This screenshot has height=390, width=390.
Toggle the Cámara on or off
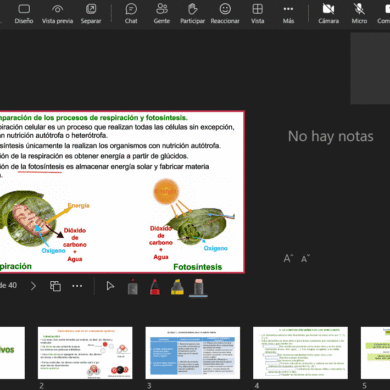pos(328,14)
